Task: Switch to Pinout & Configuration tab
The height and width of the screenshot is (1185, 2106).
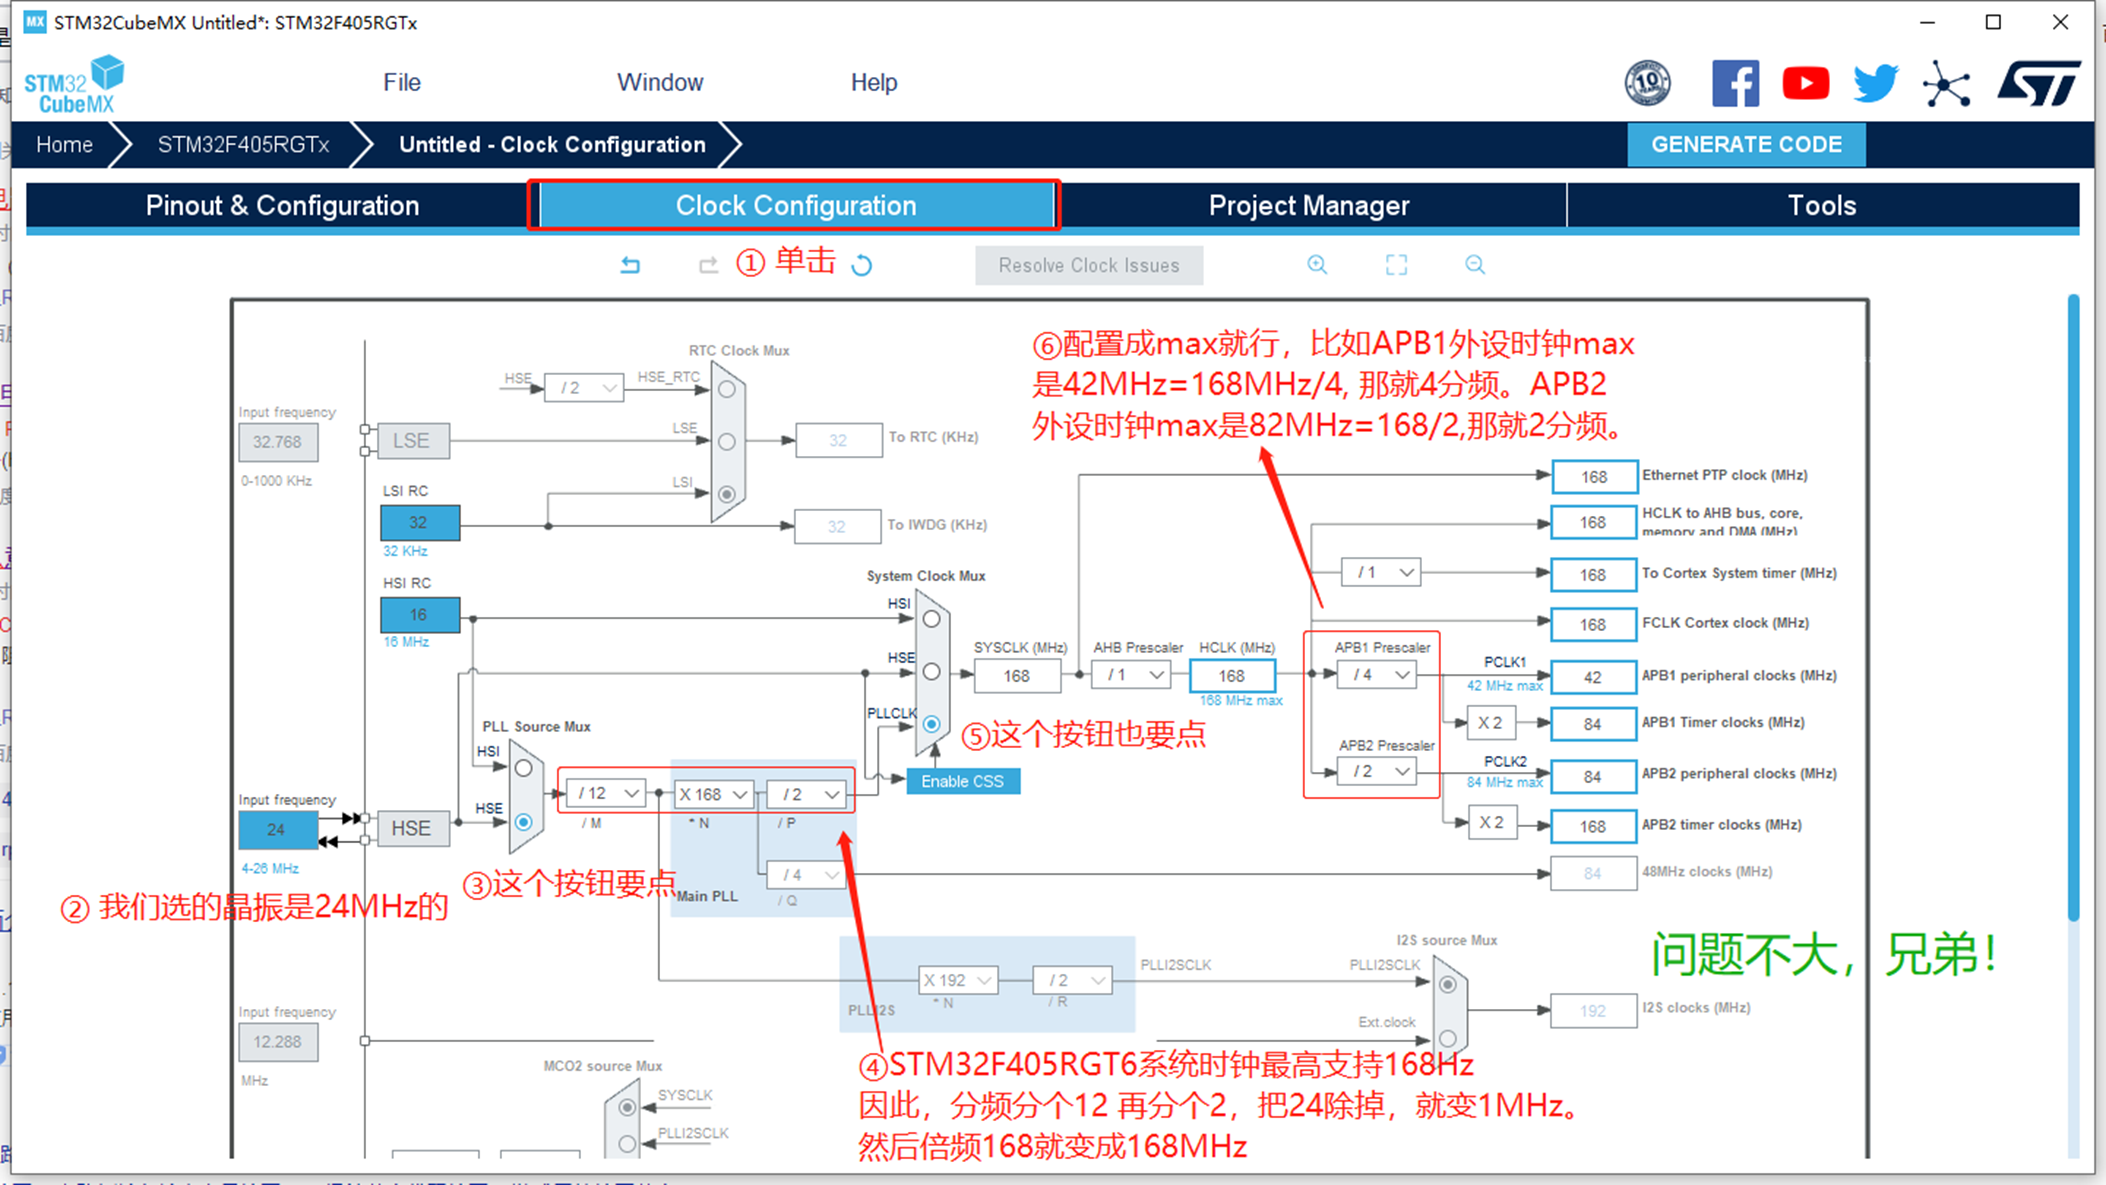Action: pyautogui.click(x=282, y=206)
